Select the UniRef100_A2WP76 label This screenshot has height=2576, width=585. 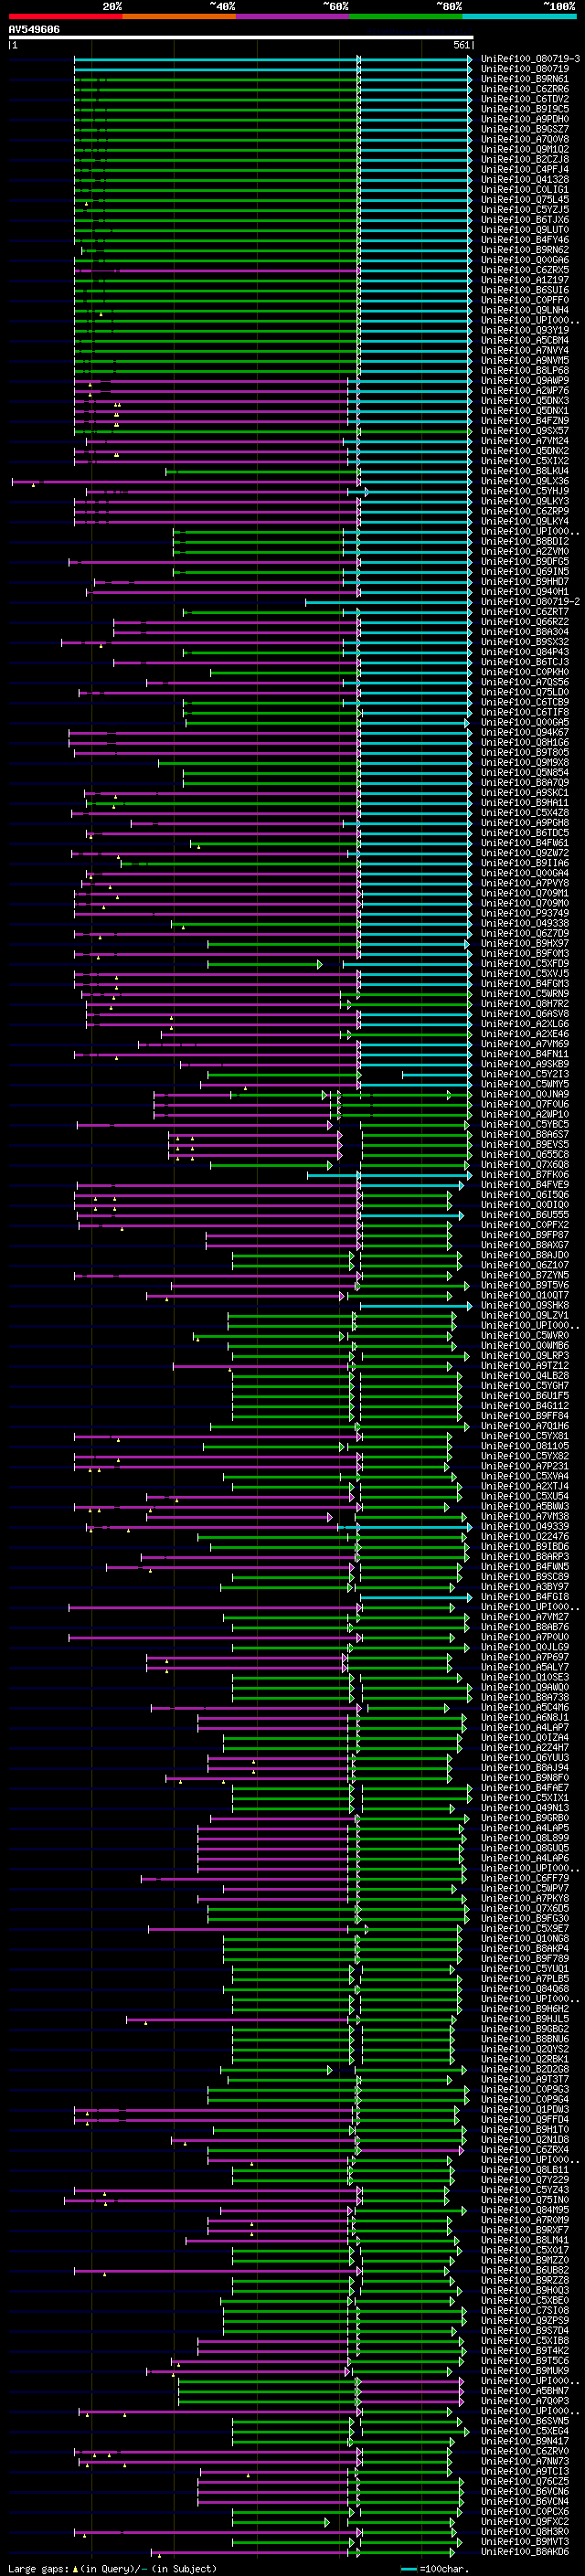click(x=525, y=391)
